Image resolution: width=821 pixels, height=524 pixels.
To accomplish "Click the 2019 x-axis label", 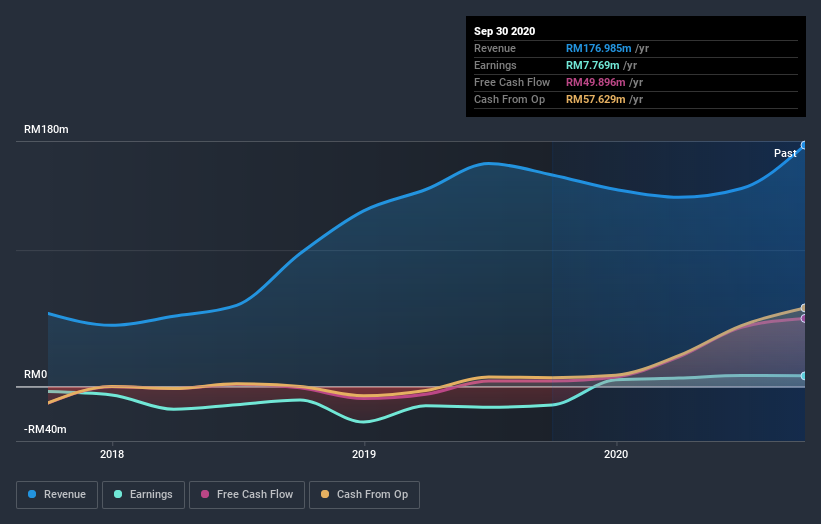I will 364,454.
